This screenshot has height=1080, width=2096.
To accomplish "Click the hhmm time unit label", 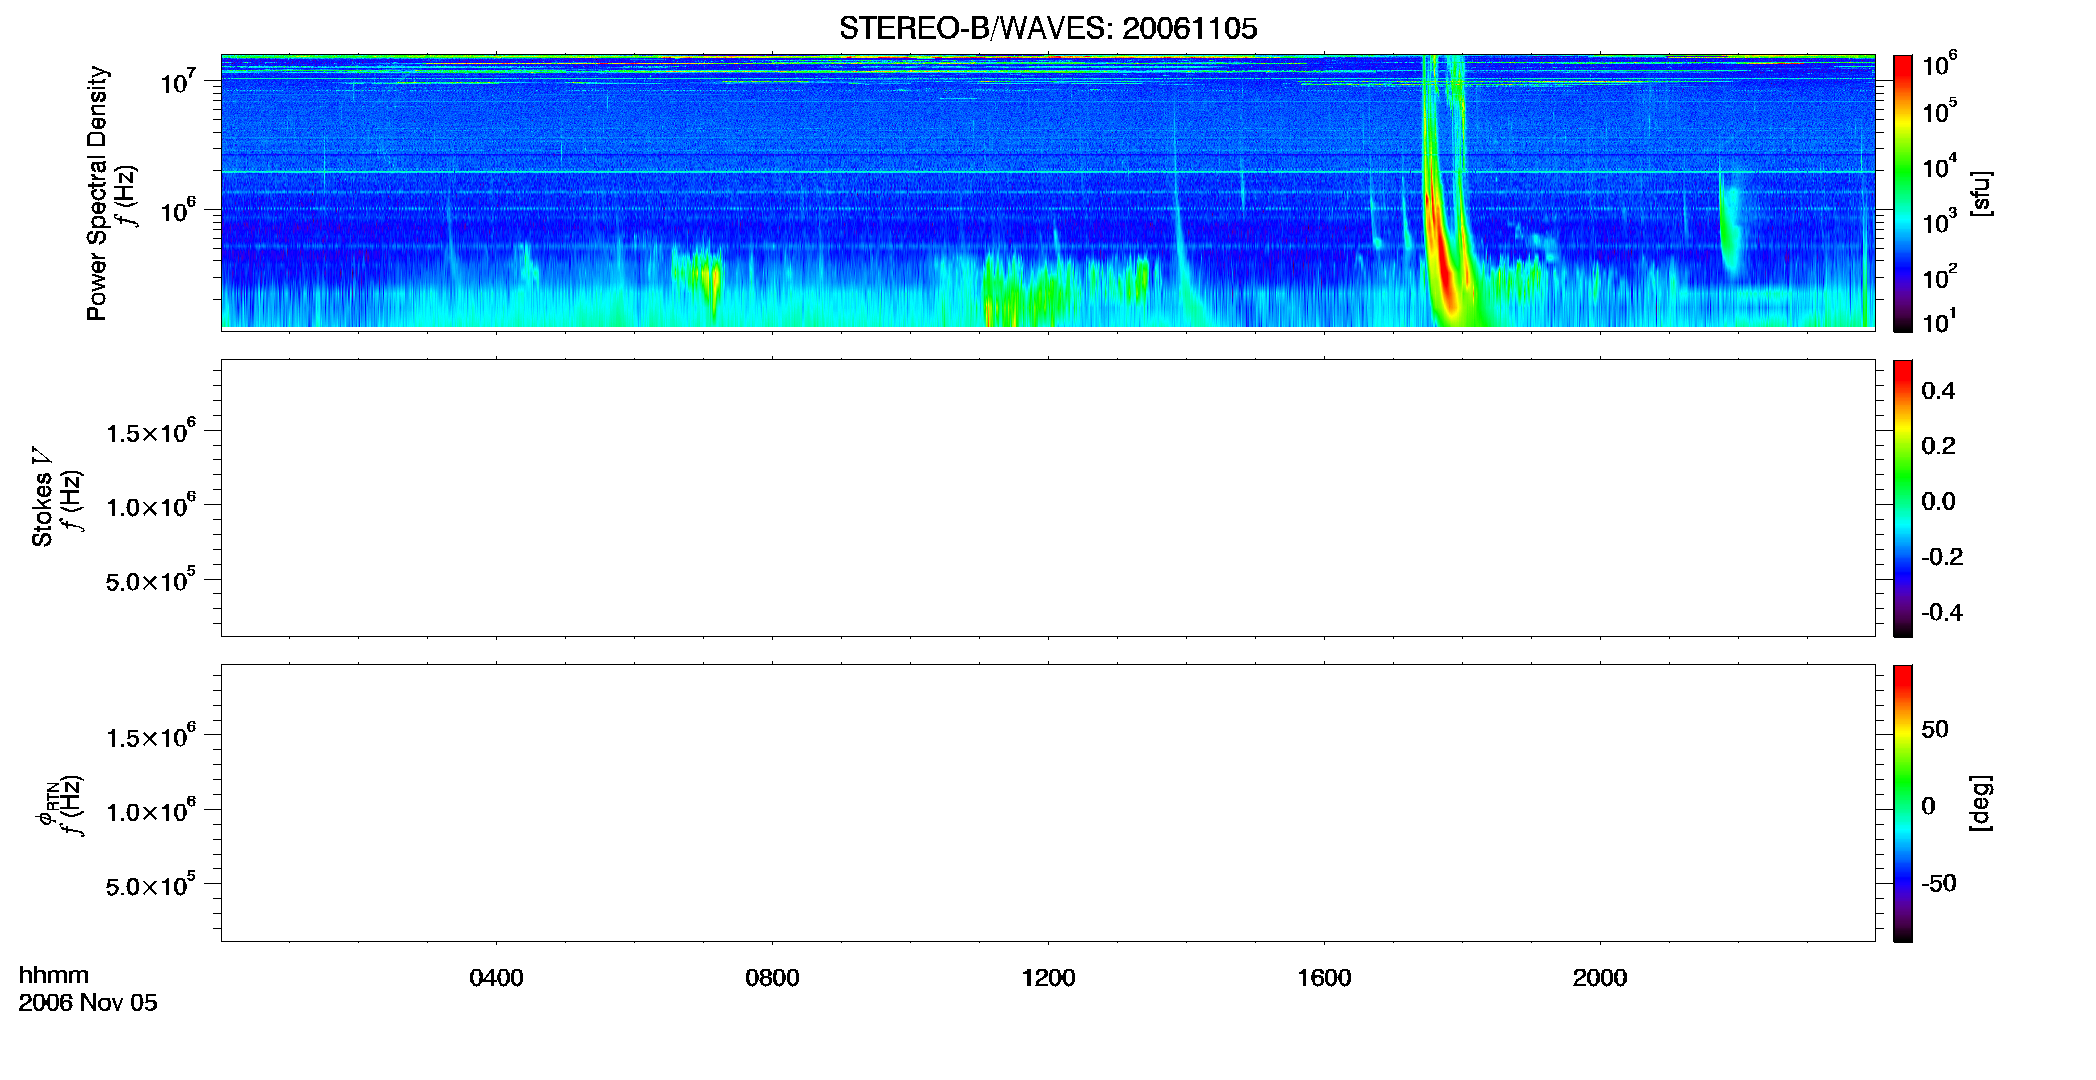I will tap(54, 975).
